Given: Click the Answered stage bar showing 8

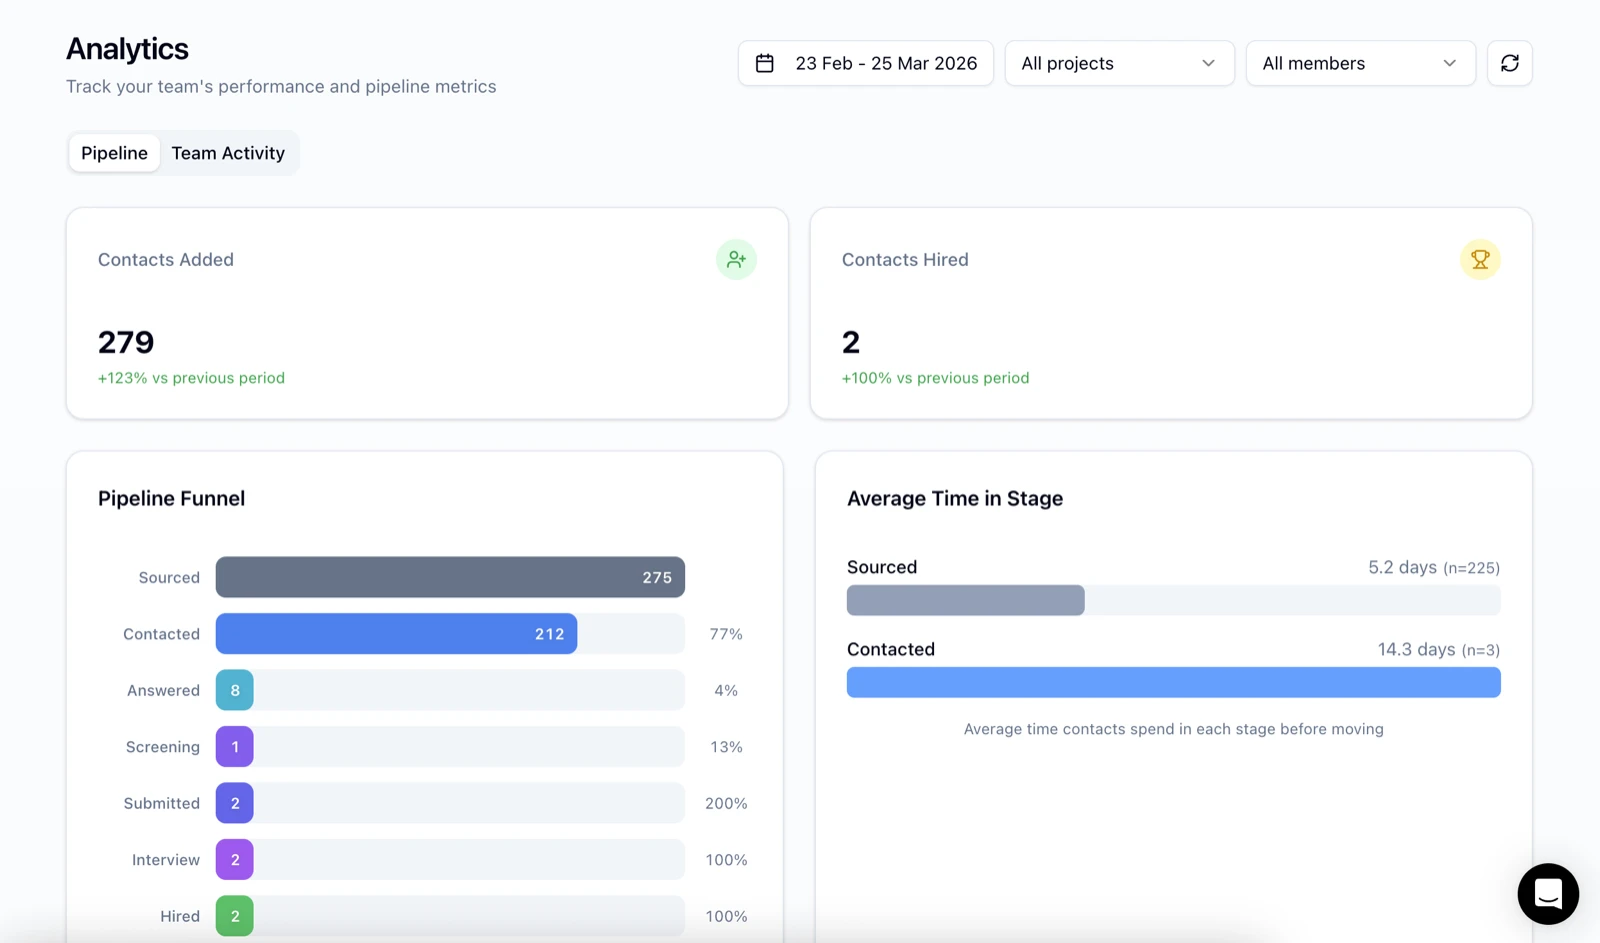Looking at the screenshot, I should tap(234, 689).
